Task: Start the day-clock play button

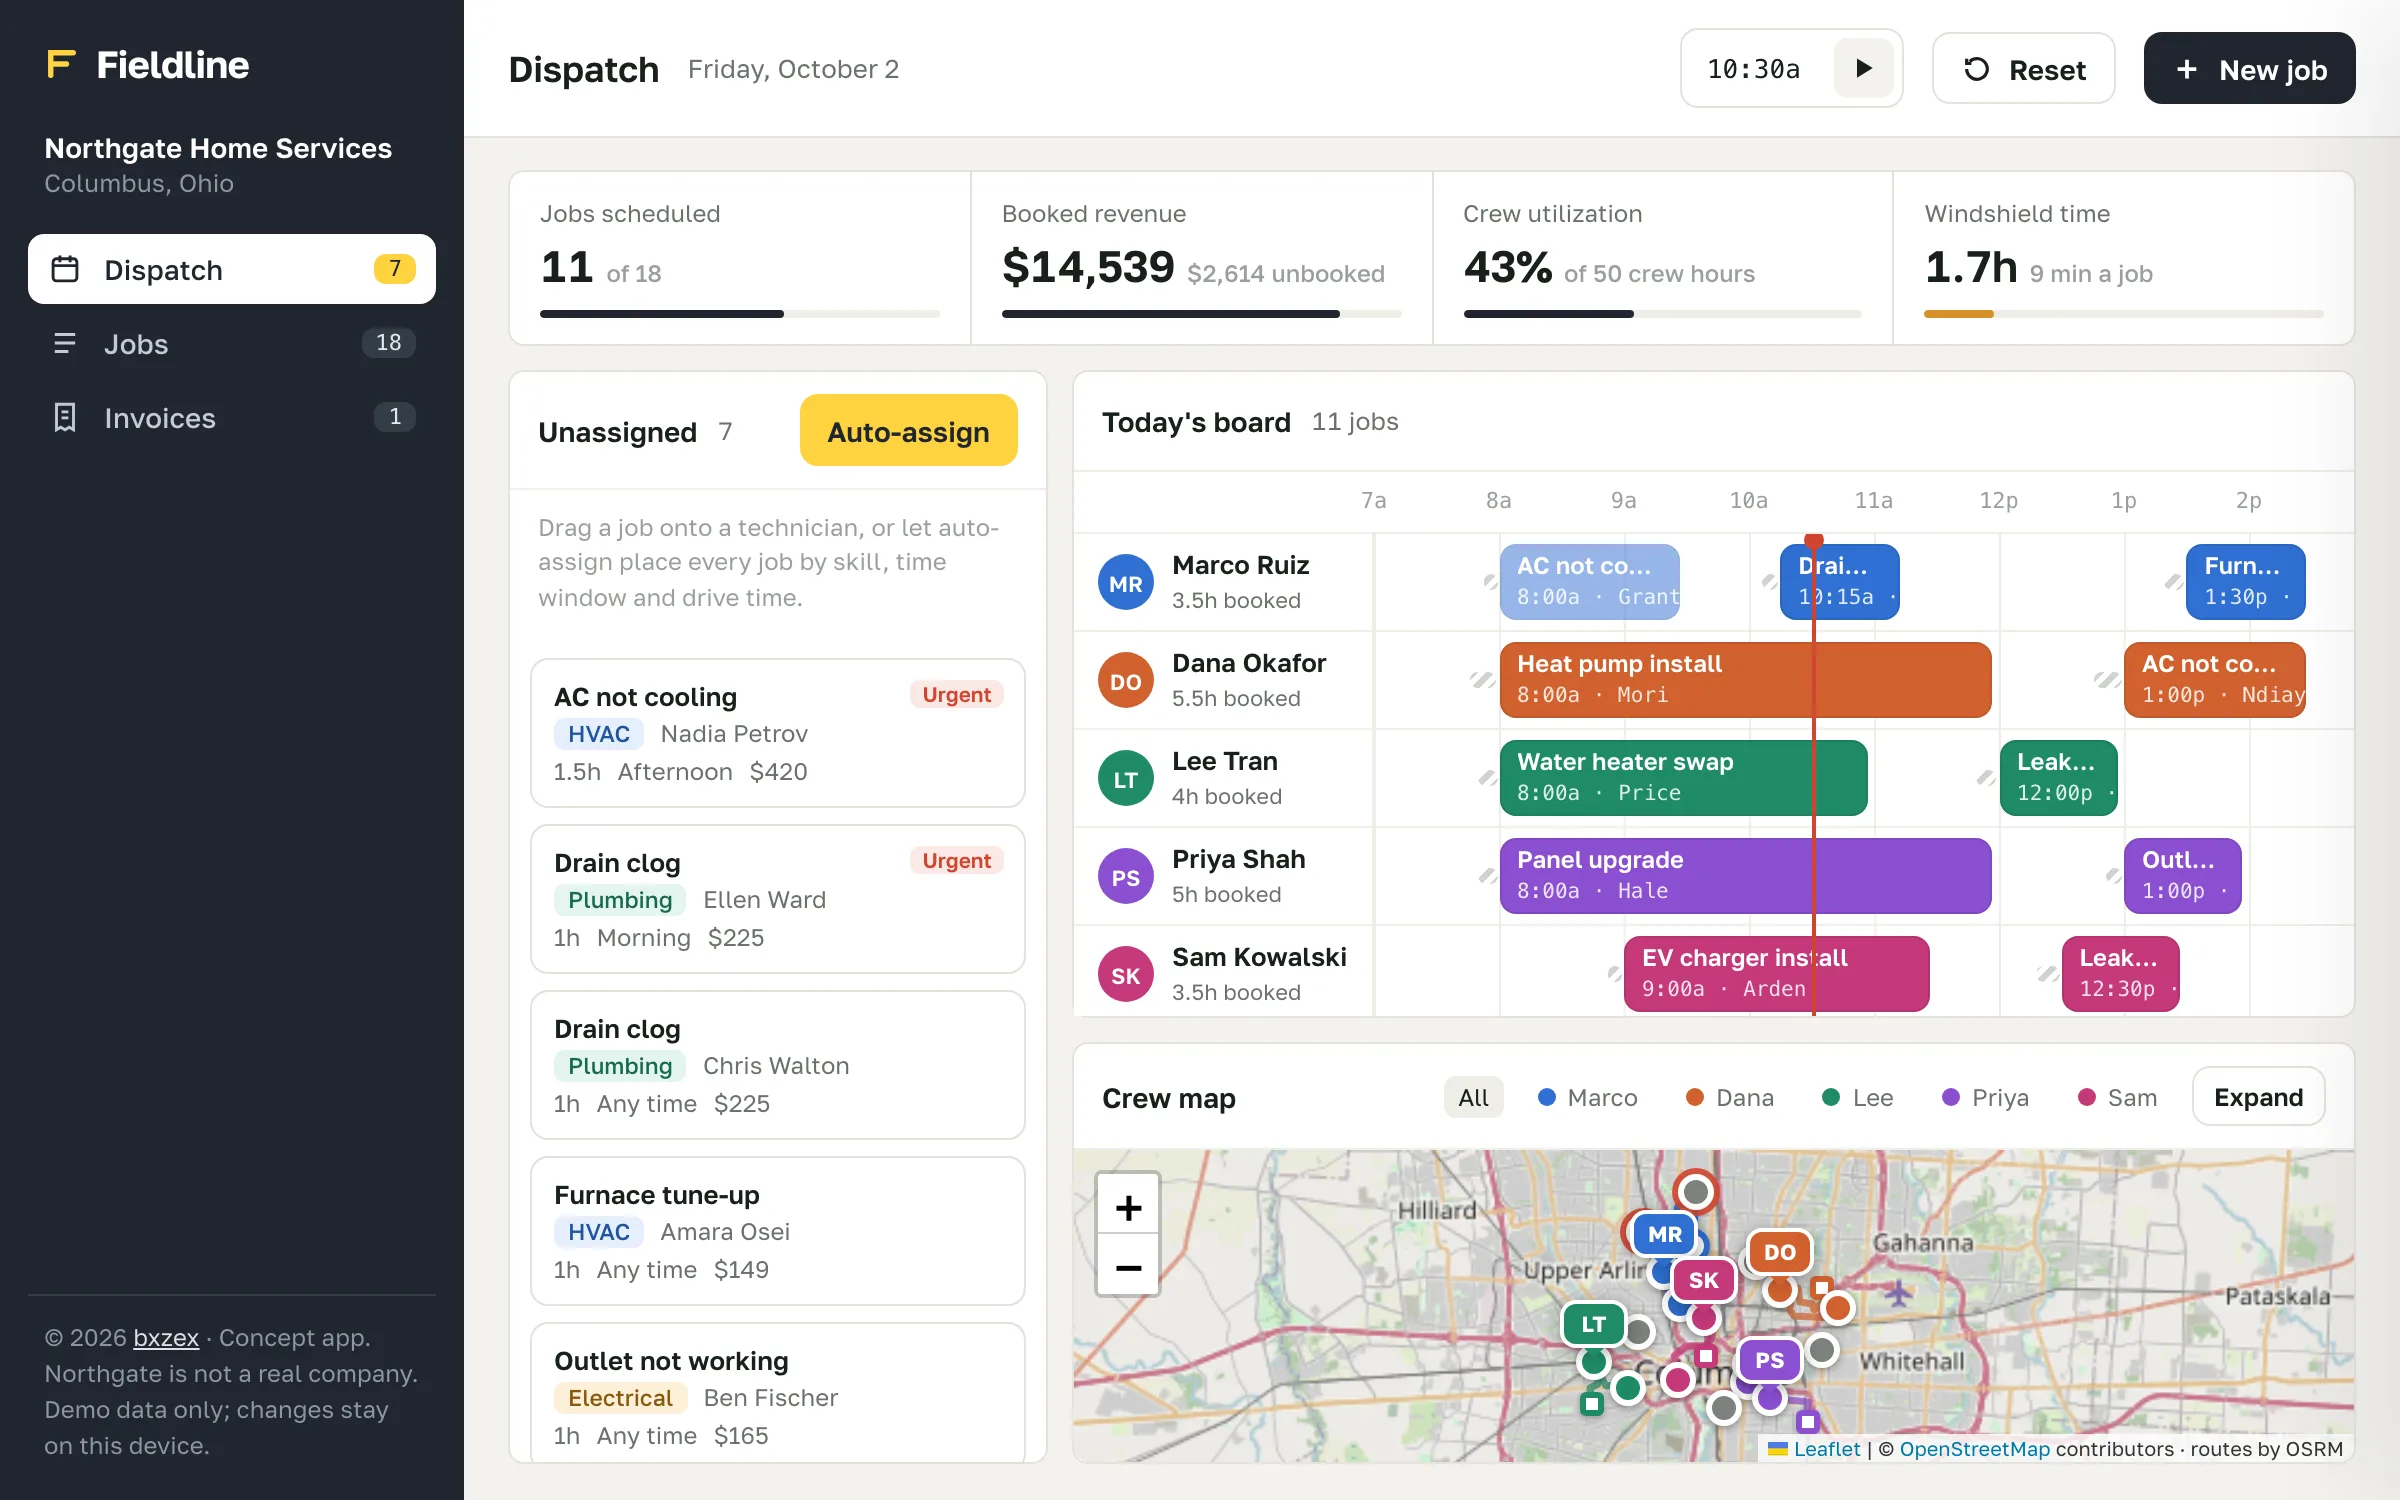Action: click(1863, 68)
